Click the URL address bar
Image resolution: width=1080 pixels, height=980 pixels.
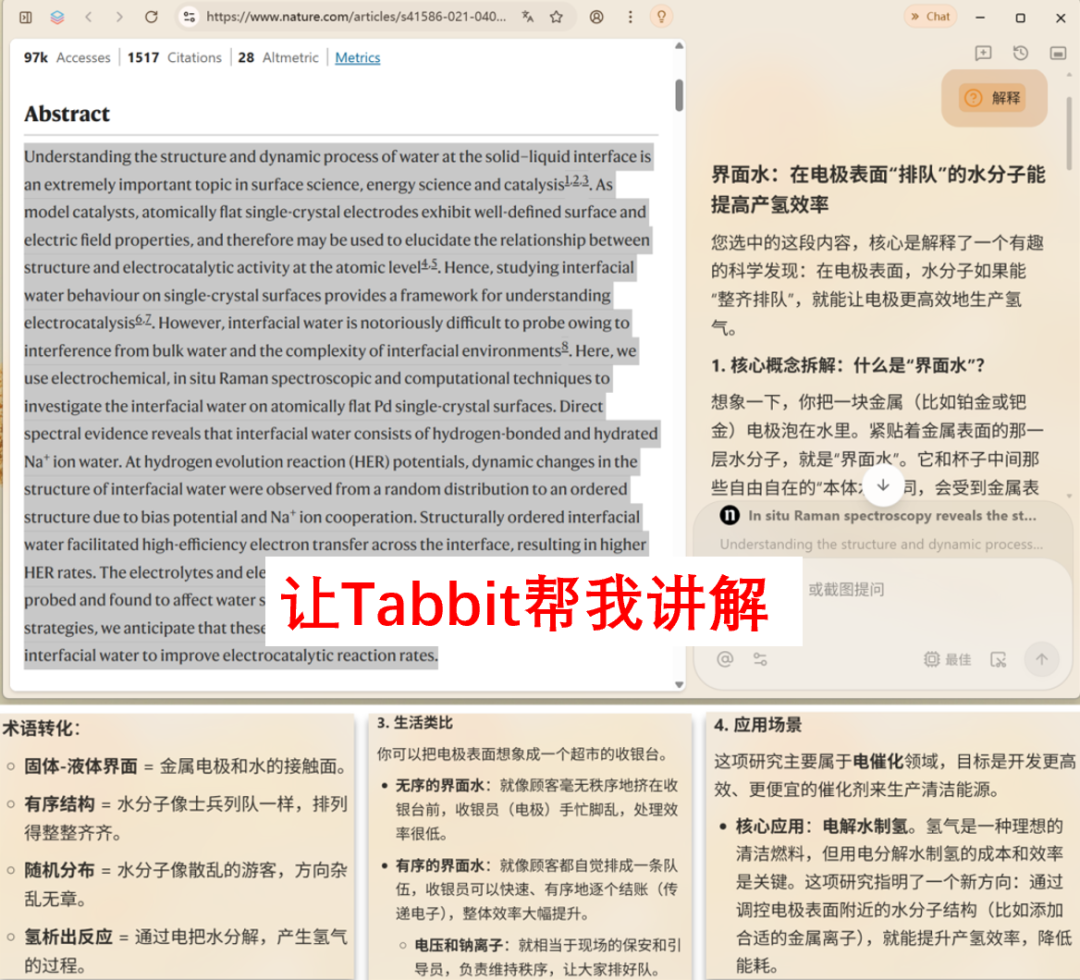pos(356,17)
